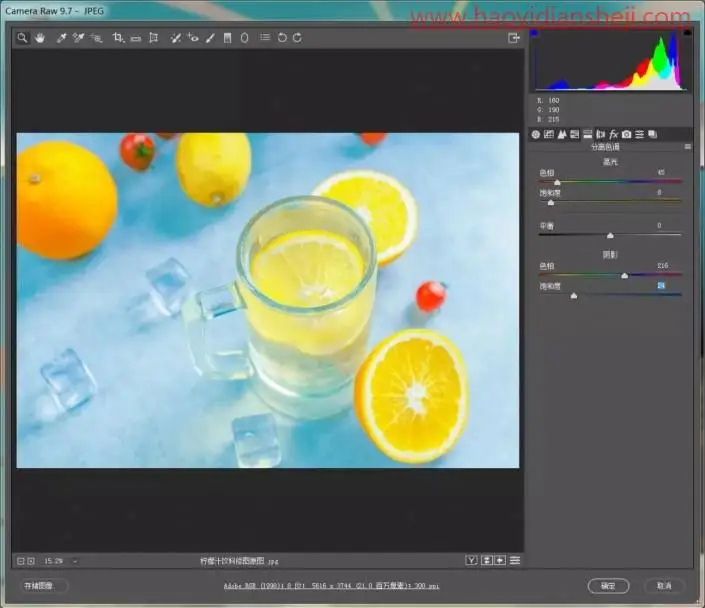Edit the Highlights Saturation value field

(x=659, y=192)
